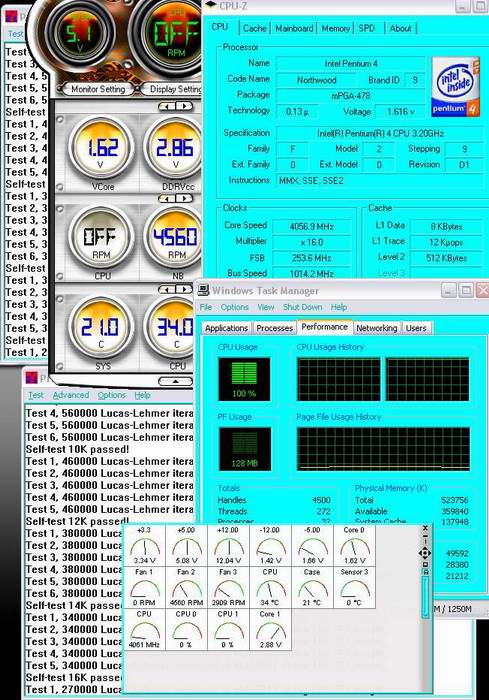Image resolution: width=489 pixels, height=700 pixels.
Task: Click the line 'Self-test 10K passed!' in Prime95
Action: click(77, 449)
